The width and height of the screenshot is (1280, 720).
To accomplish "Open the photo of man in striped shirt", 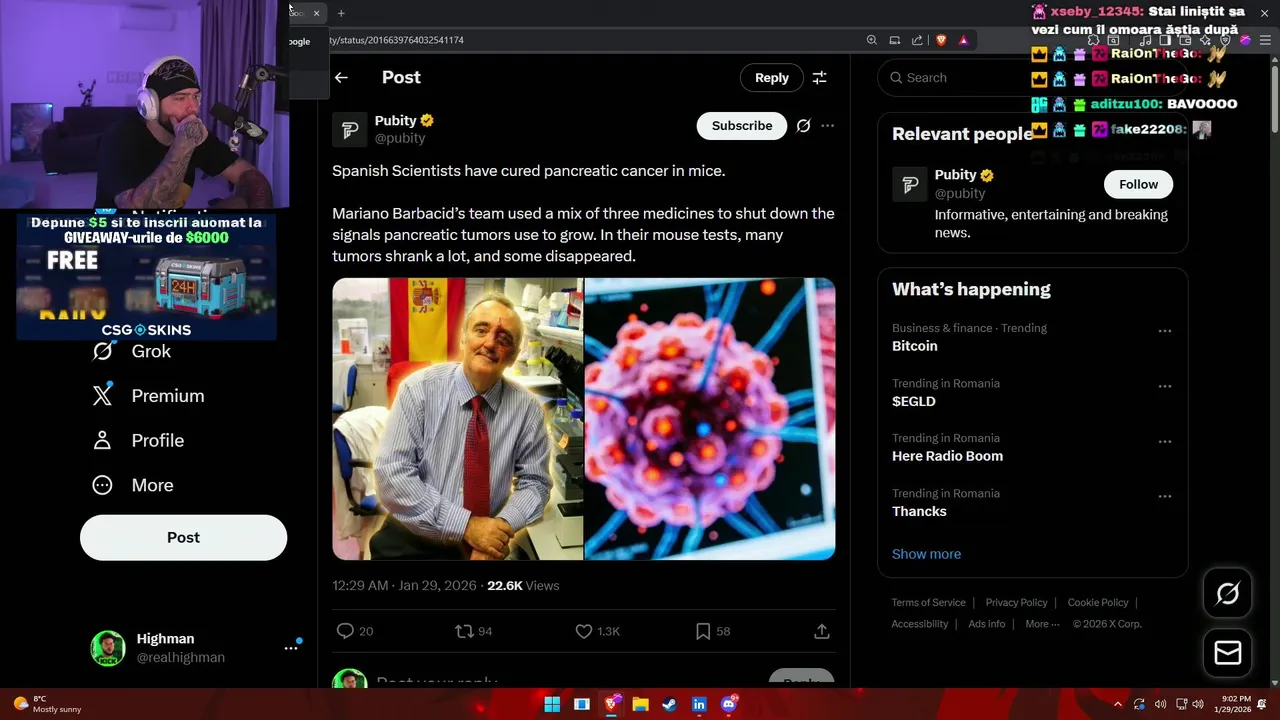I will coord(457,419).
